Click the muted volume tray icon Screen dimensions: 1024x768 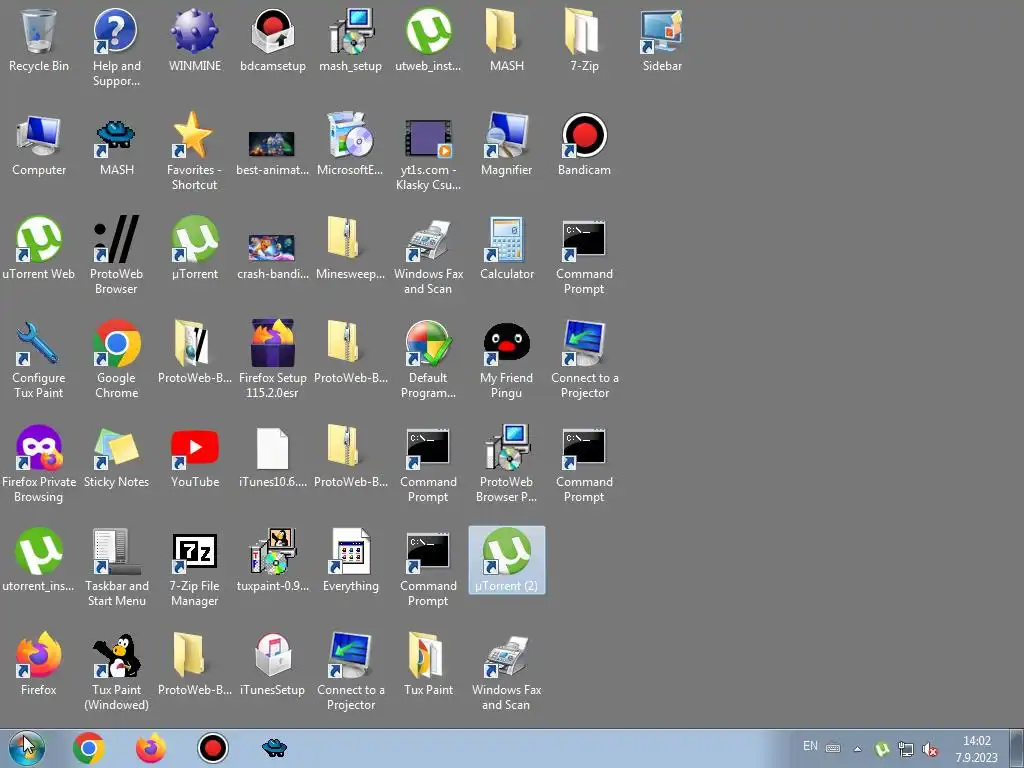931,750
